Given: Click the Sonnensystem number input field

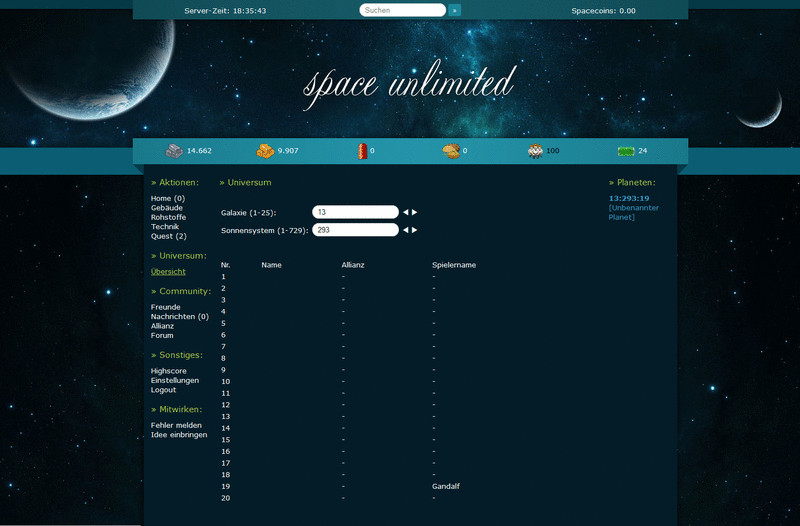Looking at the screenshot, I should (x=355, y=230).
